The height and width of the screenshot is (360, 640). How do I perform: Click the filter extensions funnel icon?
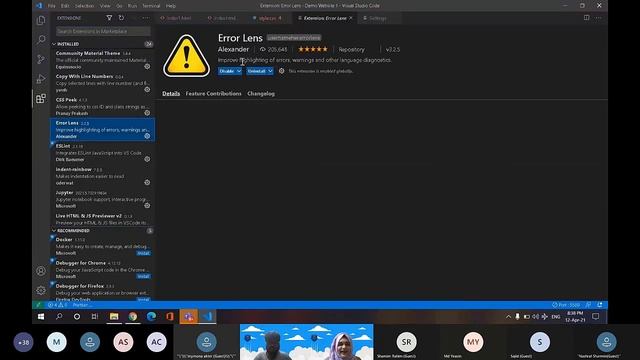click(109, 18)
